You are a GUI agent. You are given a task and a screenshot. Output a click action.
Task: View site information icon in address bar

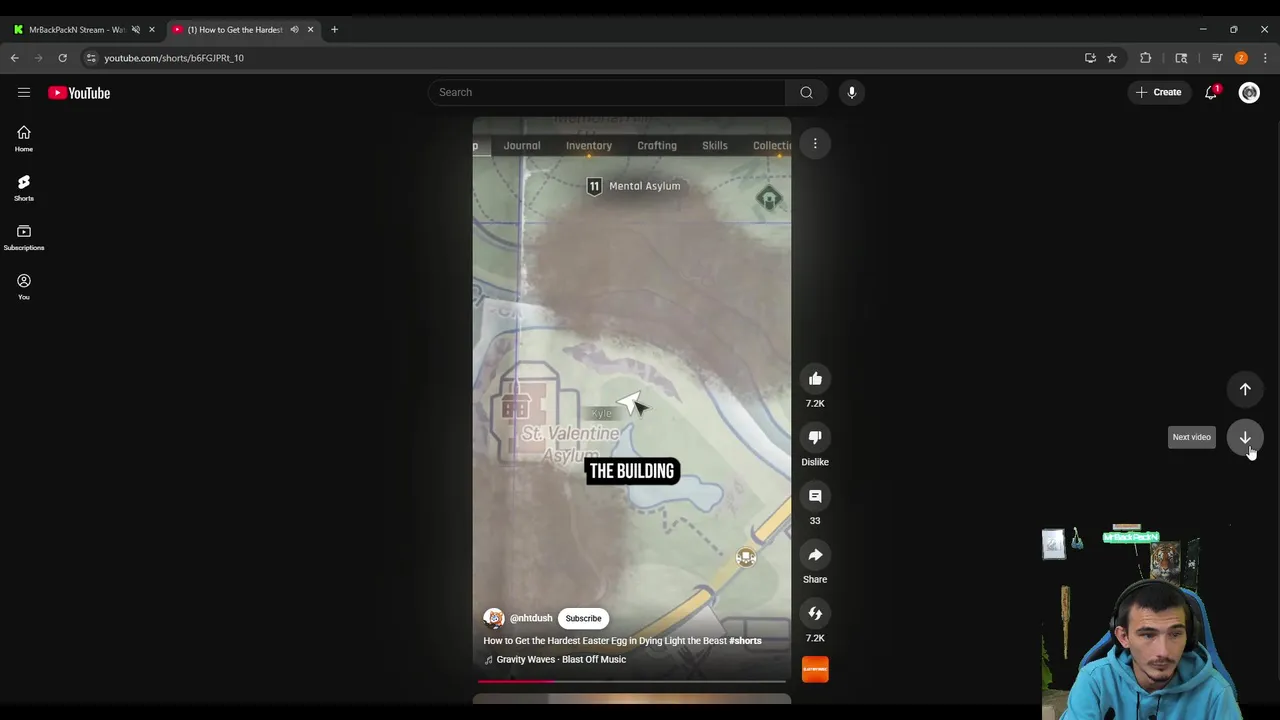91,58
